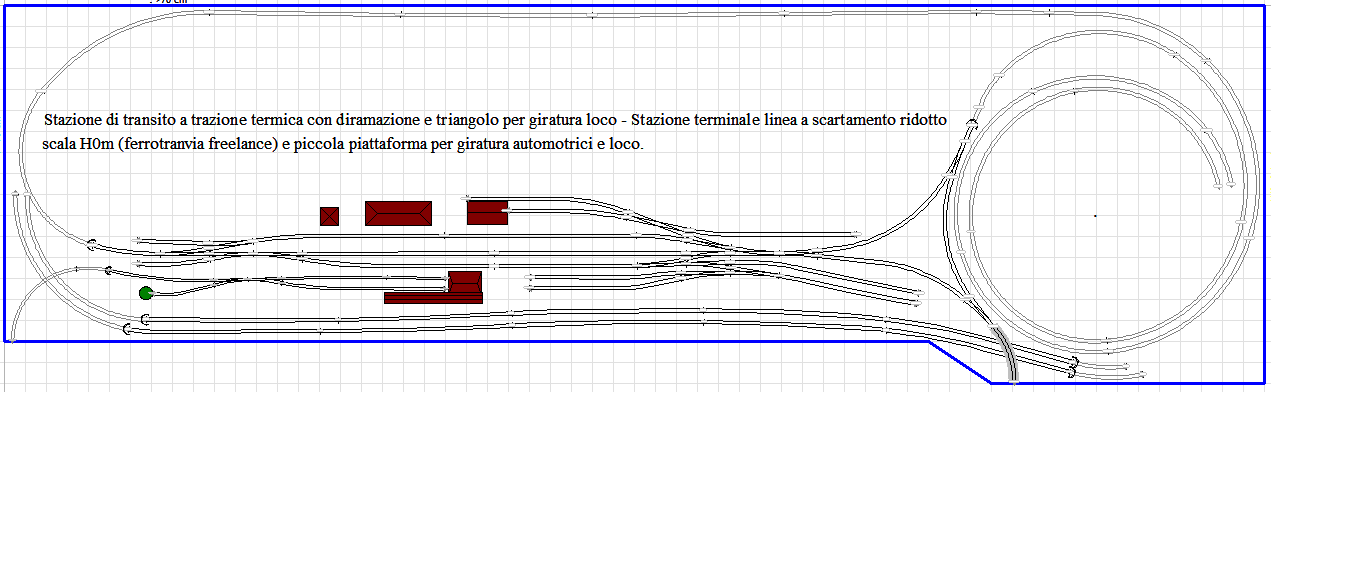Click the small square shed building
The width and height of the screenshot is (1360, 576).
click(329, 215)
